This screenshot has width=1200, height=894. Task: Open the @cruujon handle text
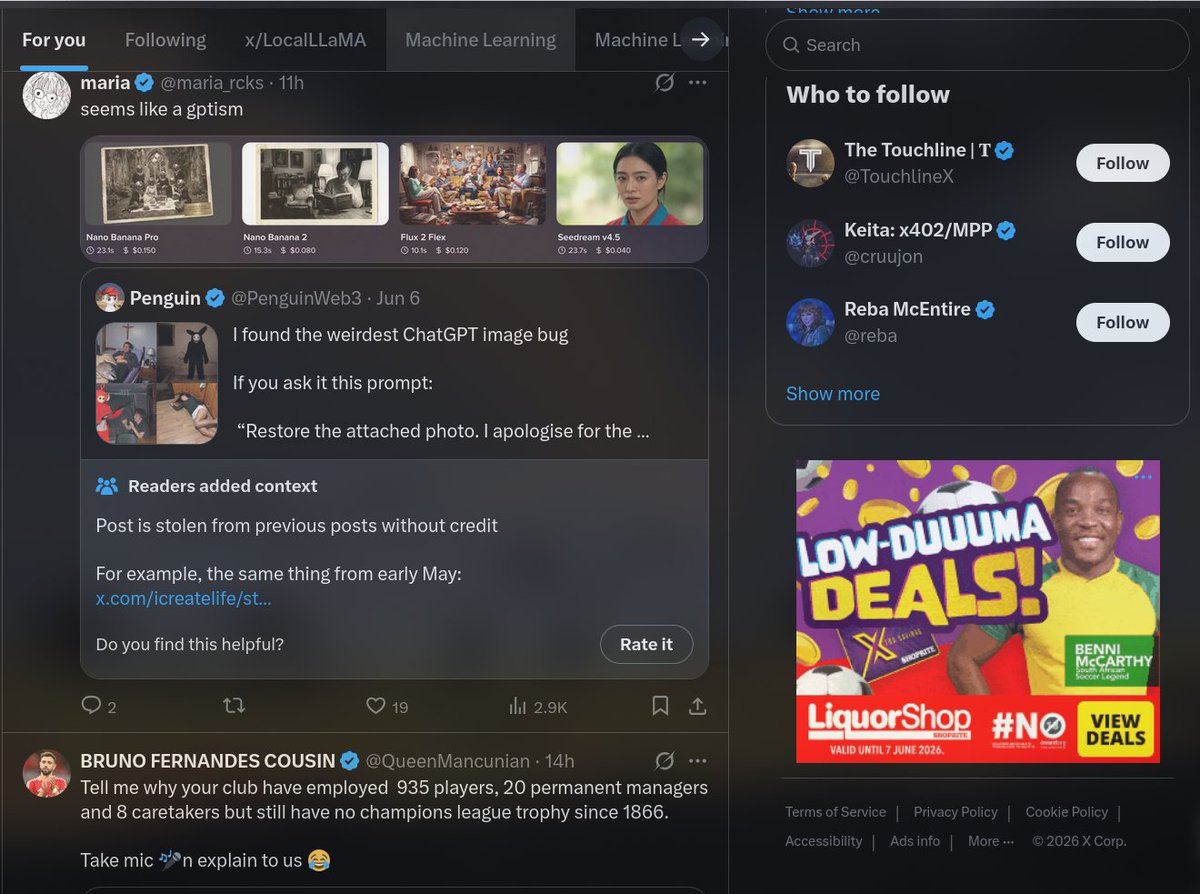point(883,256)
